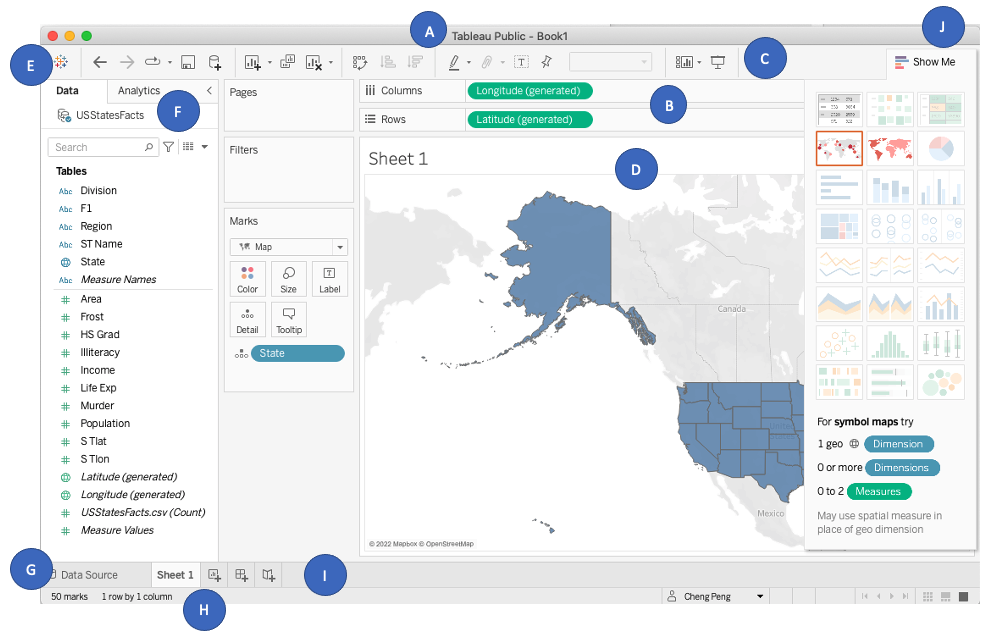Open the show/hide cards dropdown arrow
989x636 pixels.
click(699, 62)
